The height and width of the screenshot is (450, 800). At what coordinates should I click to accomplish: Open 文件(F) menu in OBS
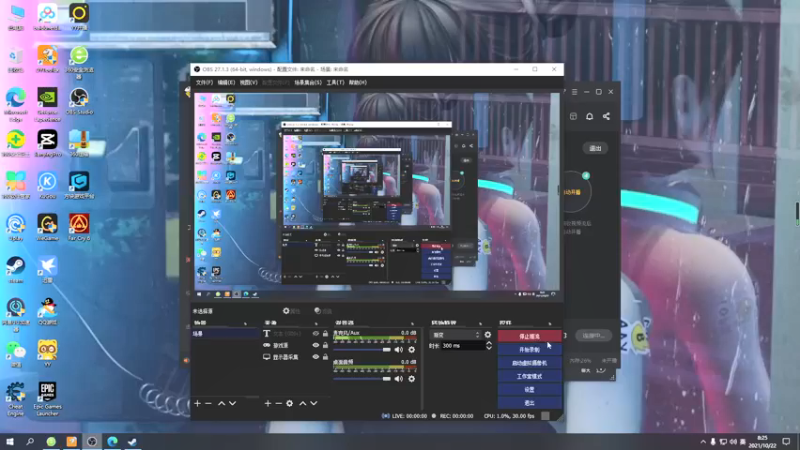click(x=204, y=83)
